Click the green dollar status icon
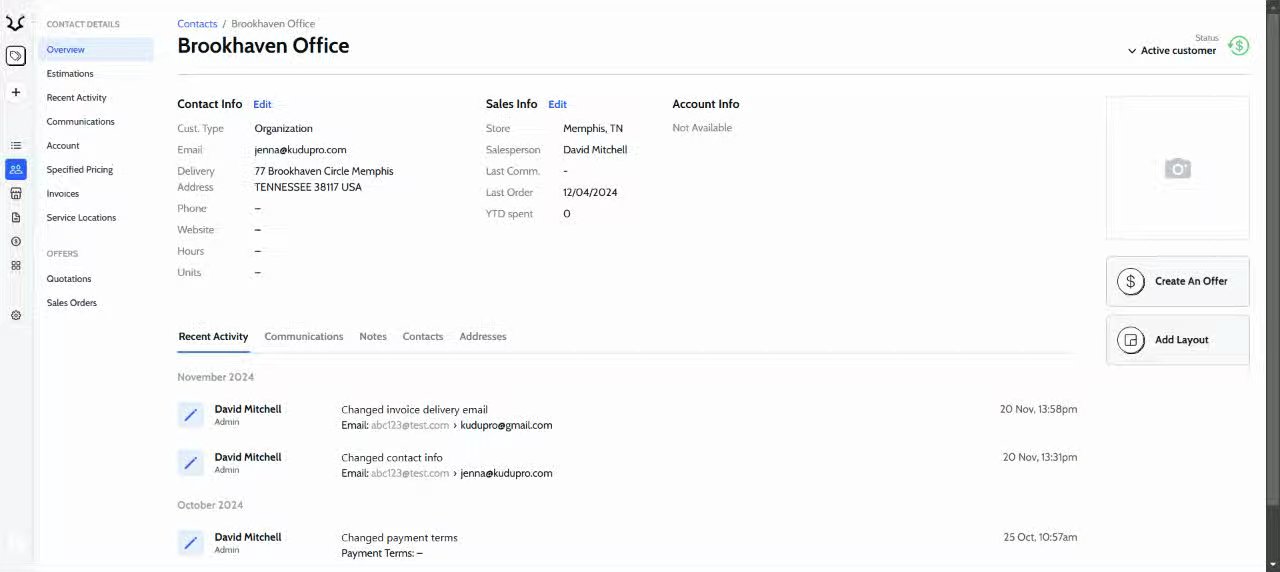The width and height of the screenshot is (1280, 572). tap(1238, 46)
